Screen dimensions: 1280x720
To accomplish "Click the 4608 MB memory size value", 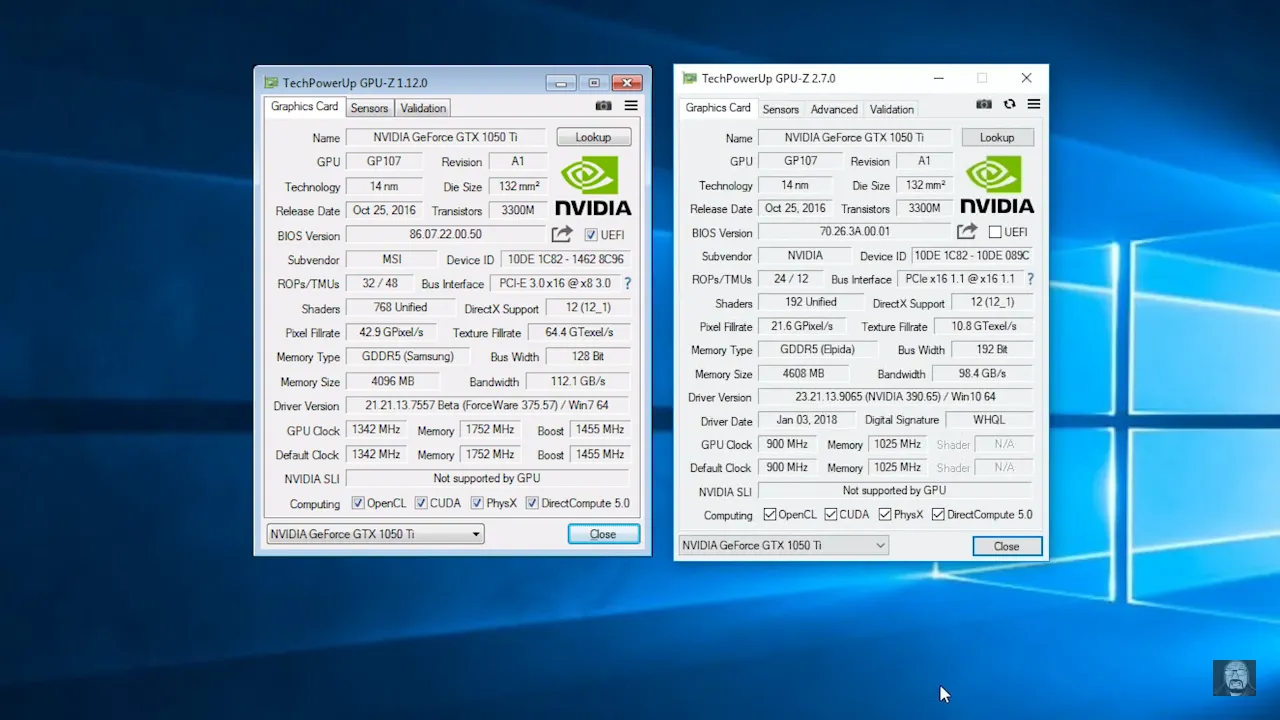I will pyautogui.click(x=805, y=374).
